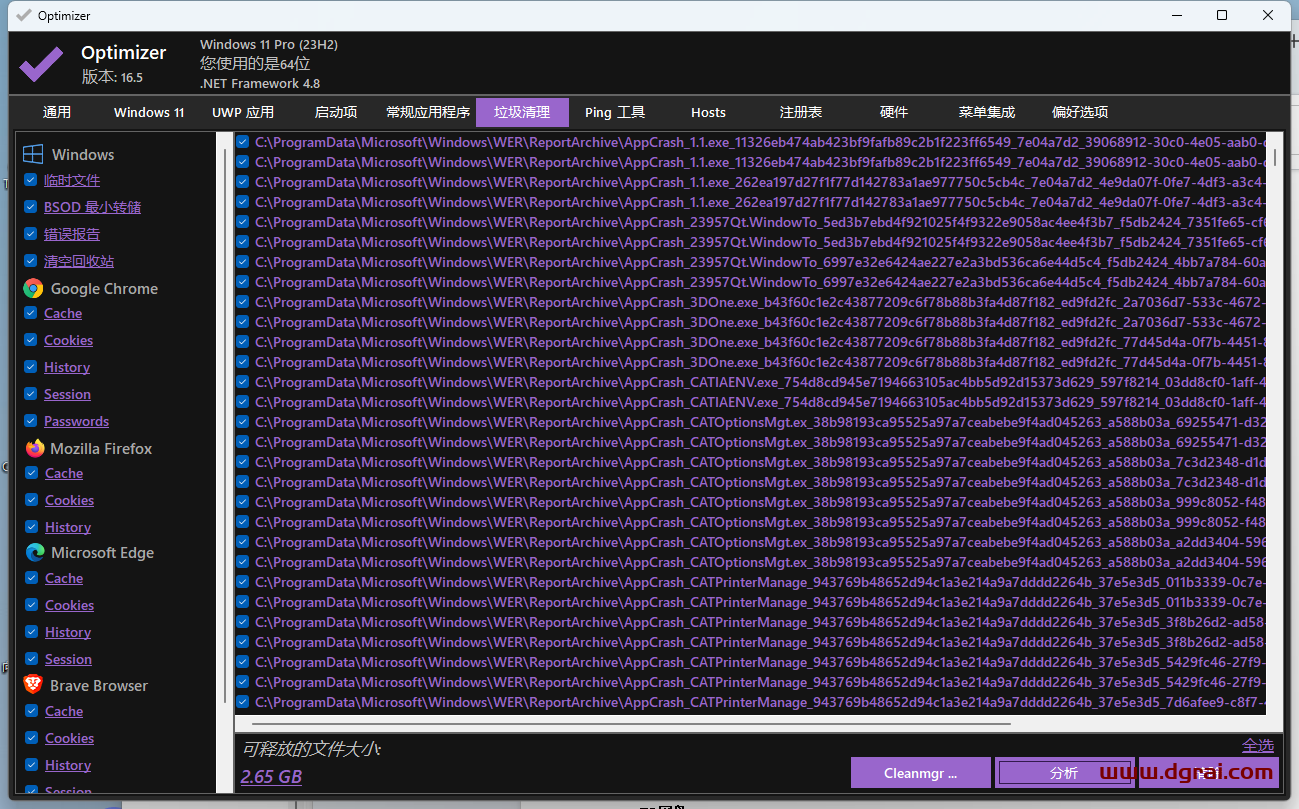
Task: Click the 2.65 GB size value
Action: click(x=271, y=777)
